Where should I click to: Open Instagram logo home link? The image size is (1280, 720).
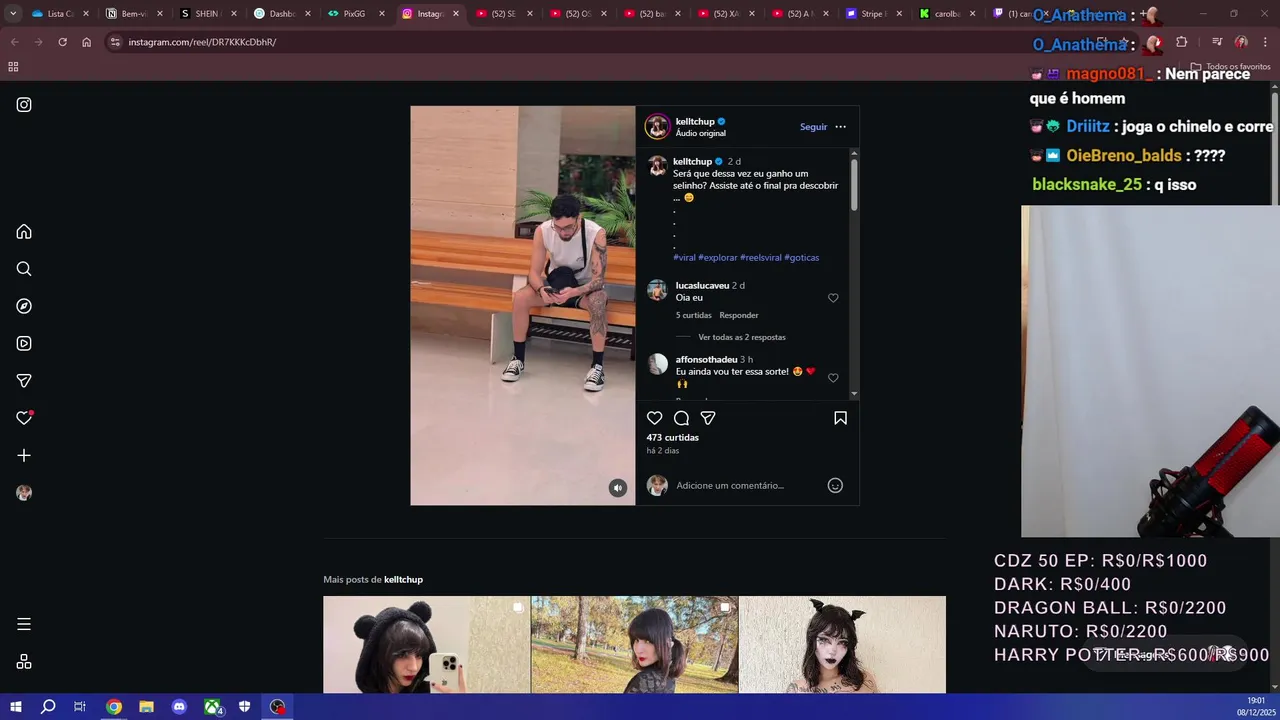point(24,105)
